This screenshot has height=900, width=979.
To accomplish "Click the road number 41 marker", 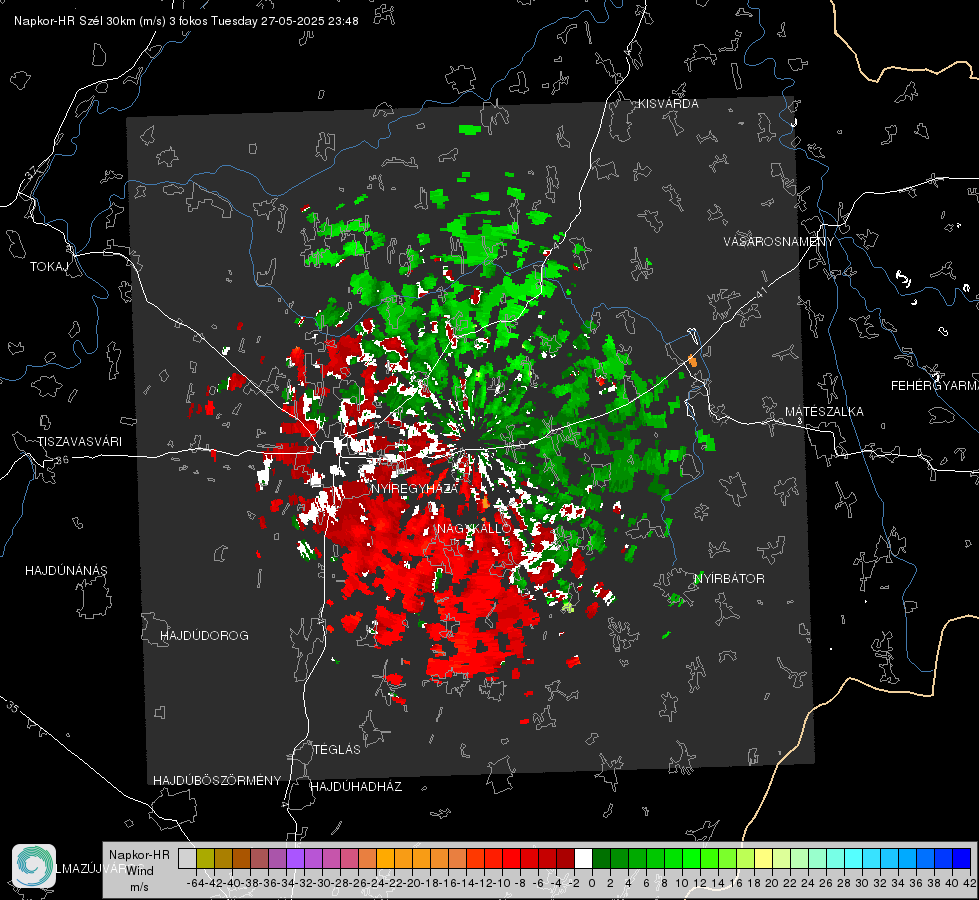I will pyautogui.click(x=761, y=292).
